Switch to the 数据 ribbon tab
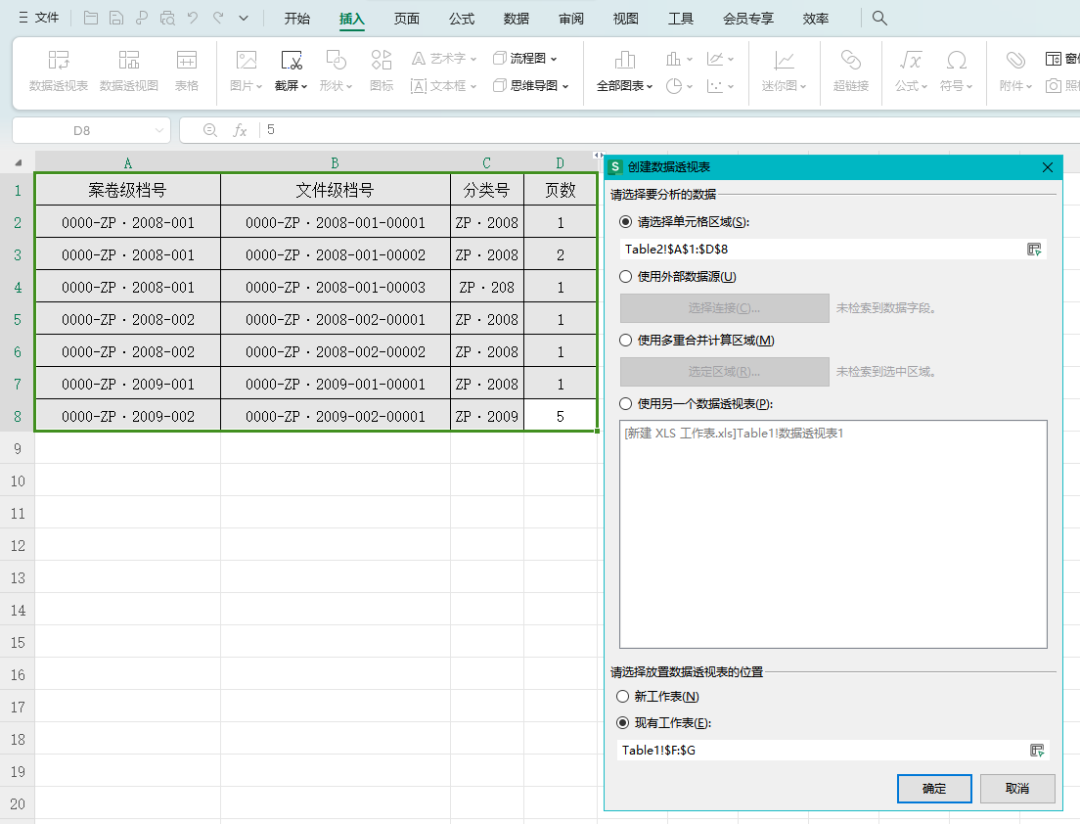Screen dimensions: 1080x824 [x=516, y=19]
